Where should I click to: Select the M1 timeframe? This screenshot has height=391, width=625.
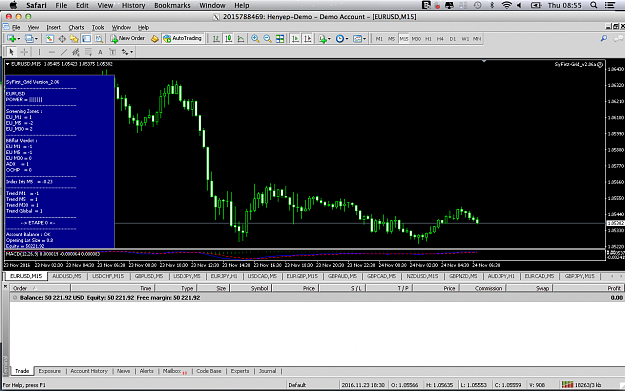coord(379,39)
